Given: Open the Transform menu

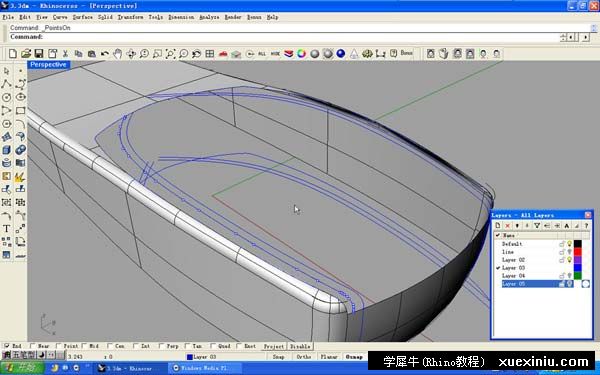Looking at the screenshot, I should 130,17.
